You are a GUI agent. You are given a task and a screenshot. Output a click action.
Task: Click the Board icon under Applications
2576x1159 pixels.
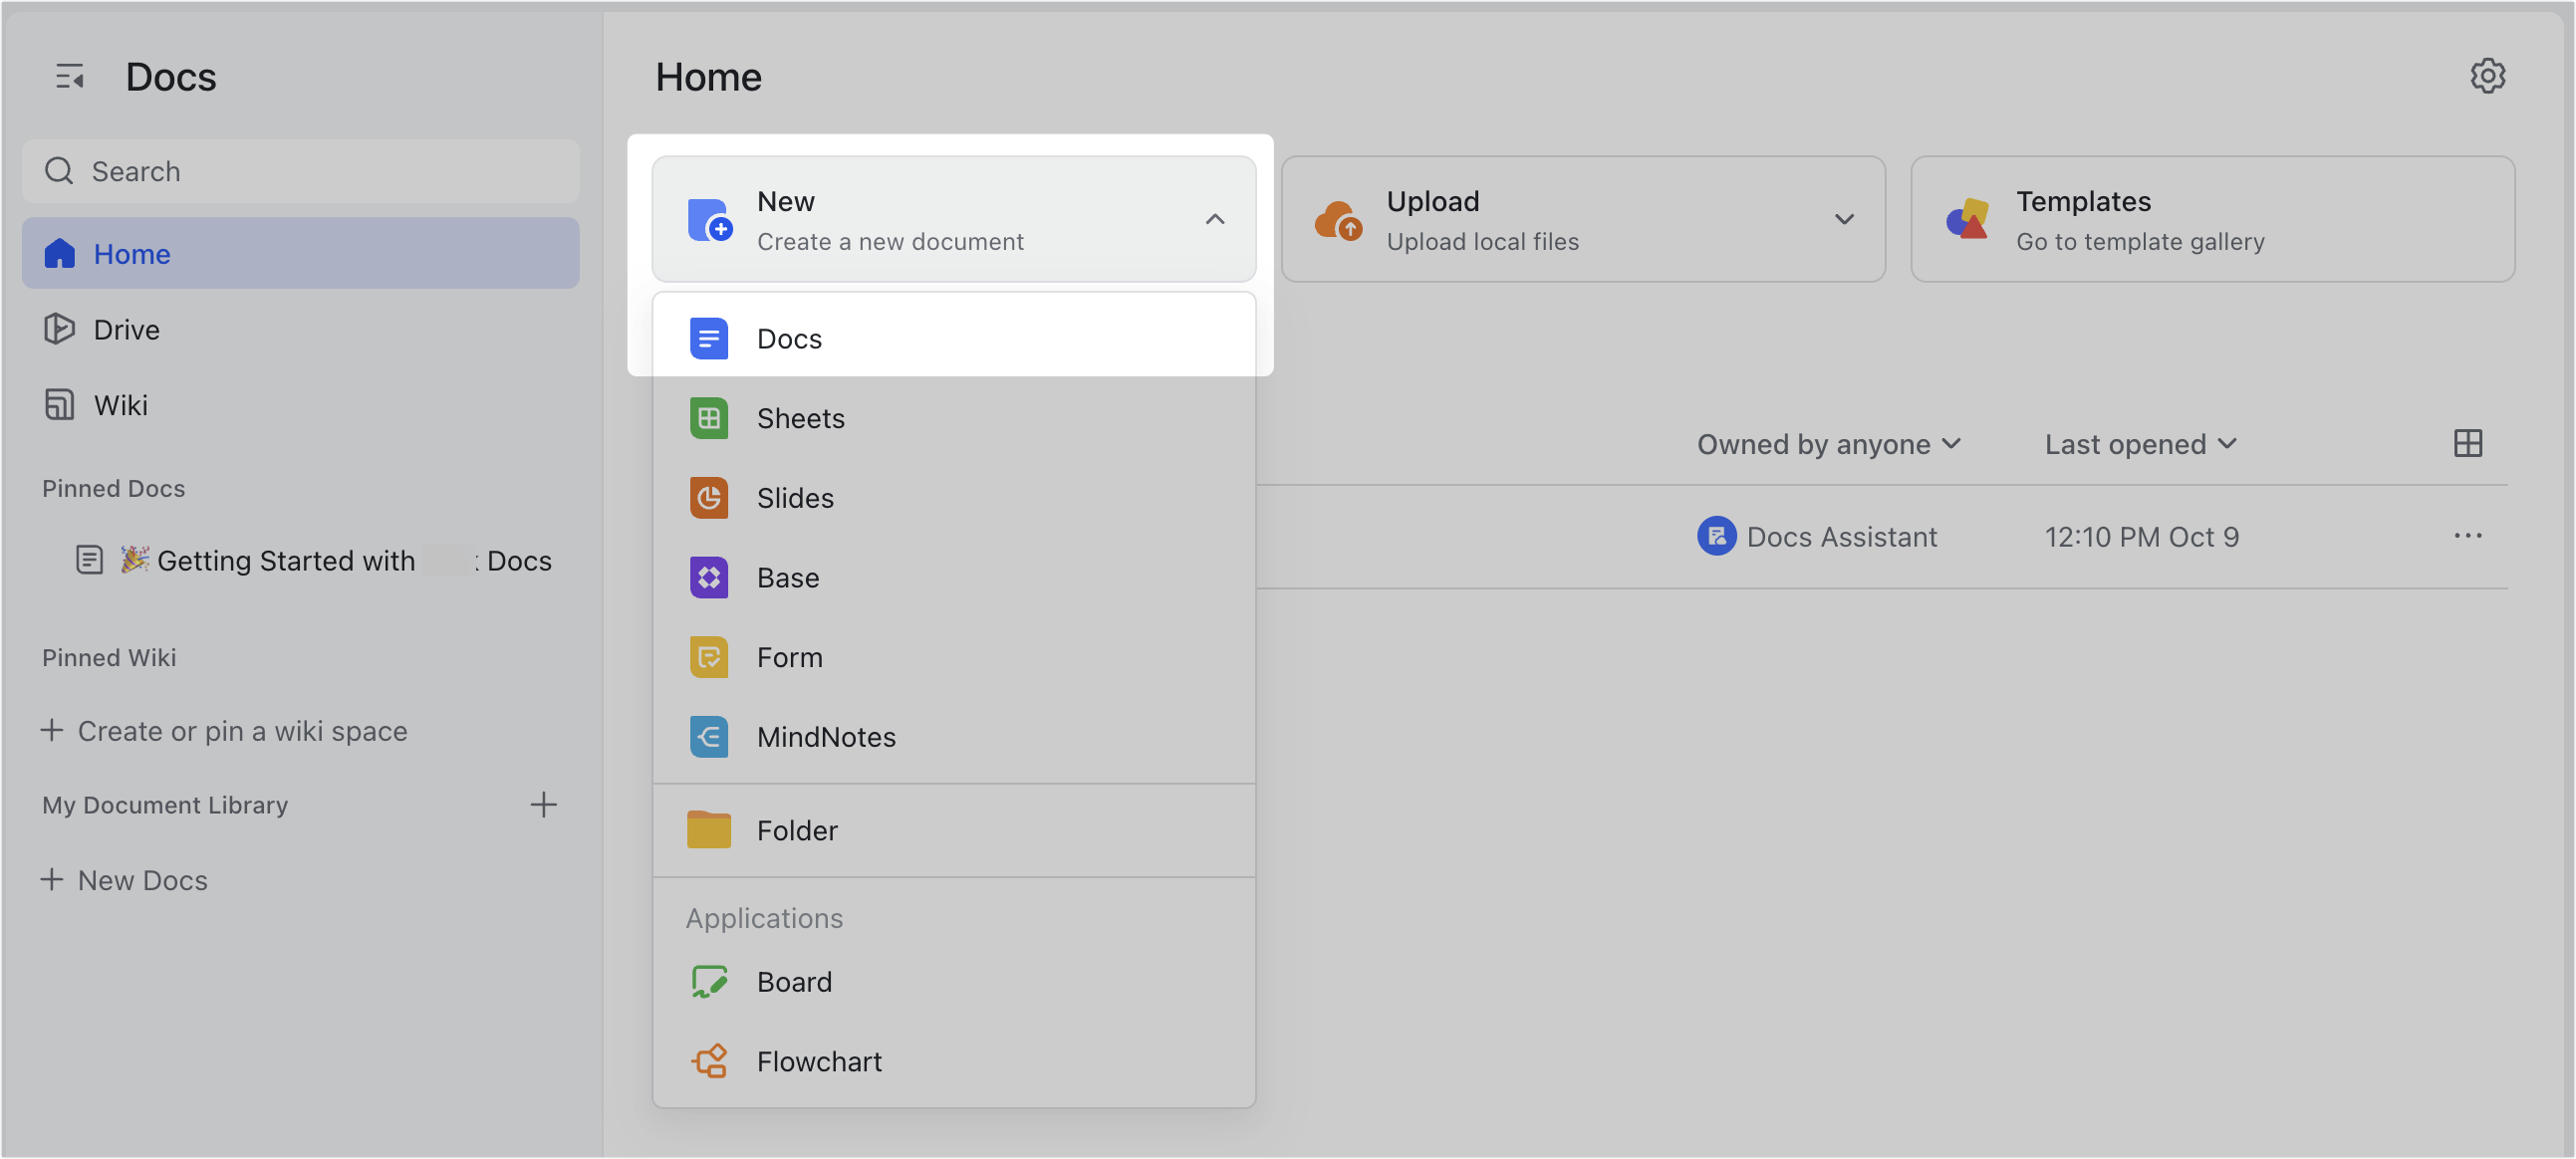[x=709, y=982]
